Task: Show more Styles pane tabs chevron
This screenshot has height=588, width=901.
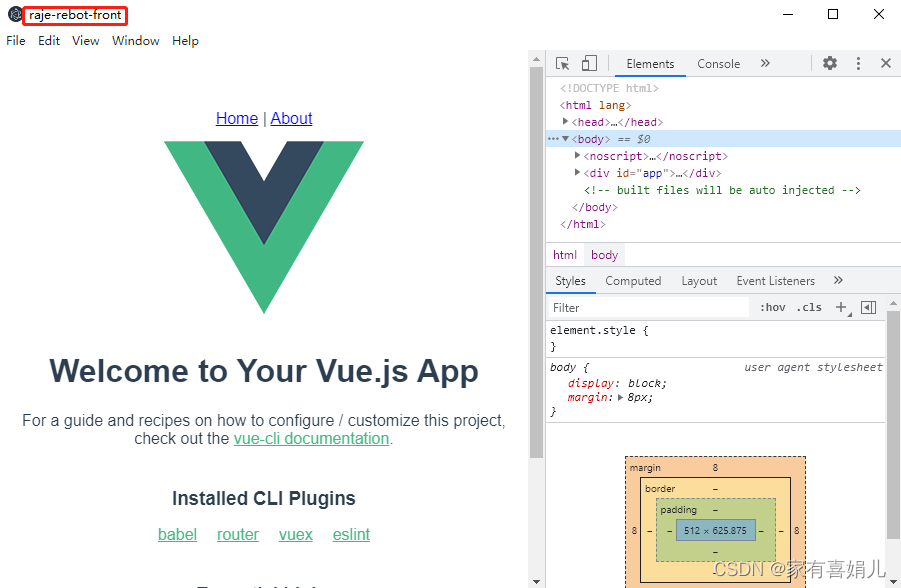Action: click(838, 280)
